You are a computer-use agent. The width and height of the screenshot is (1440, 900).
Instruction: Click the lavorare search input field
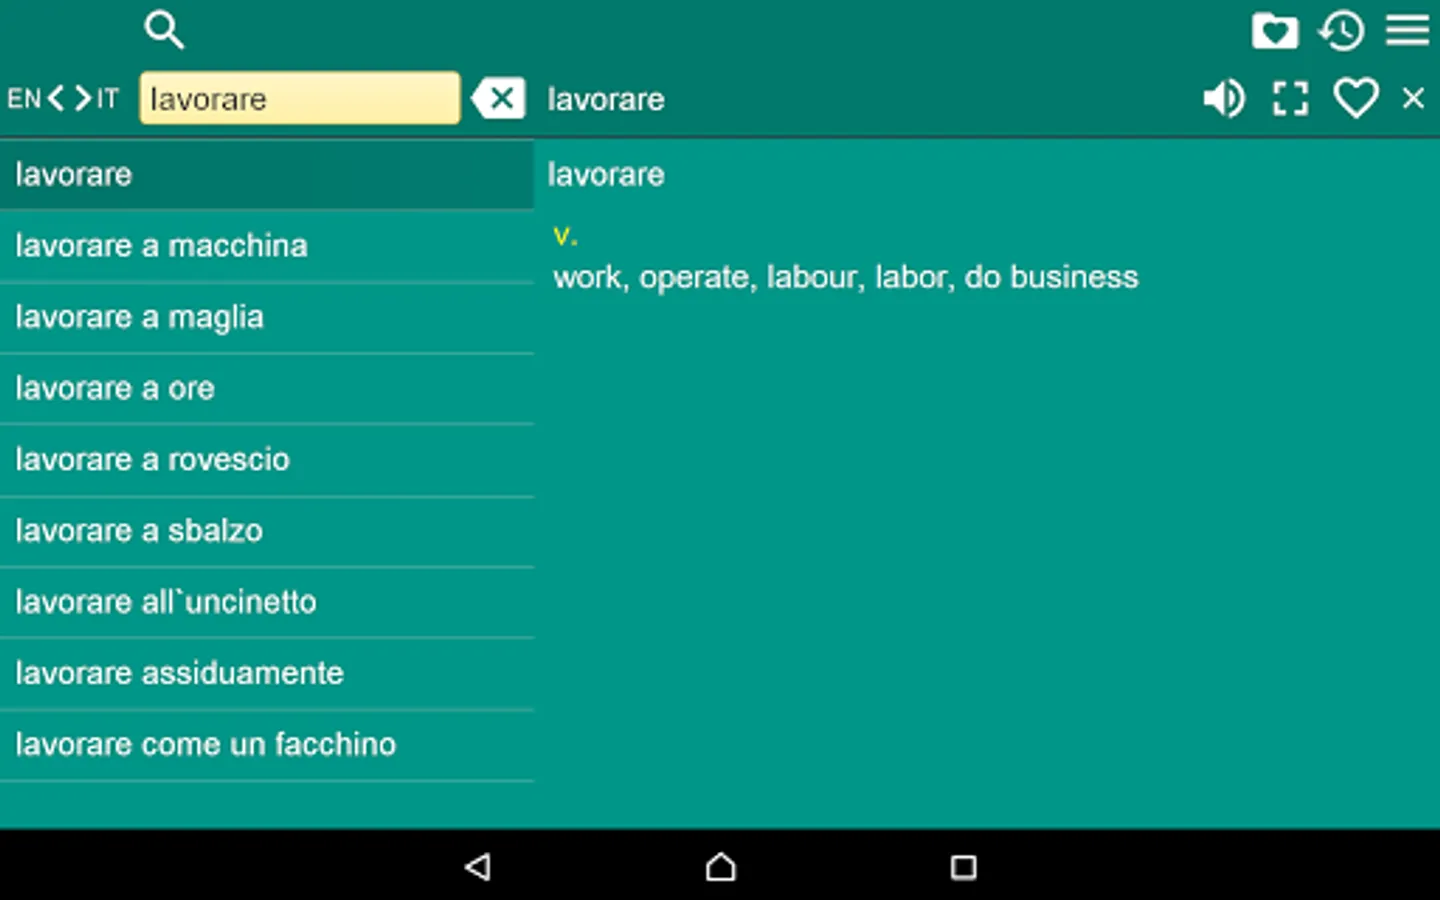tap(300, 98)
